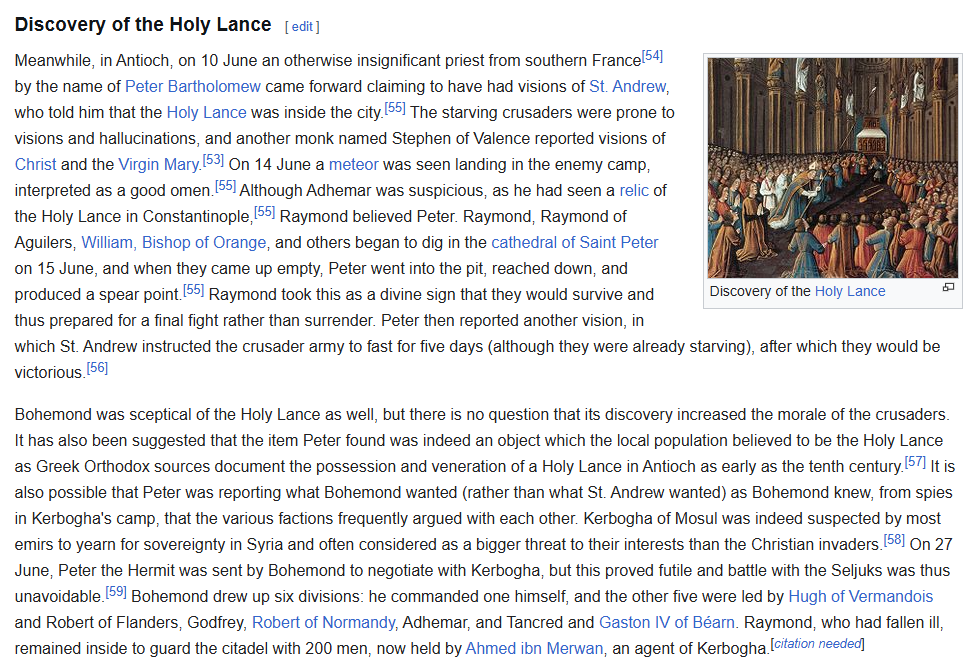Open the Gaston IV of Béarn link
Screen dimensions: 971x665
pyautogui.click(x=666, y=623)
